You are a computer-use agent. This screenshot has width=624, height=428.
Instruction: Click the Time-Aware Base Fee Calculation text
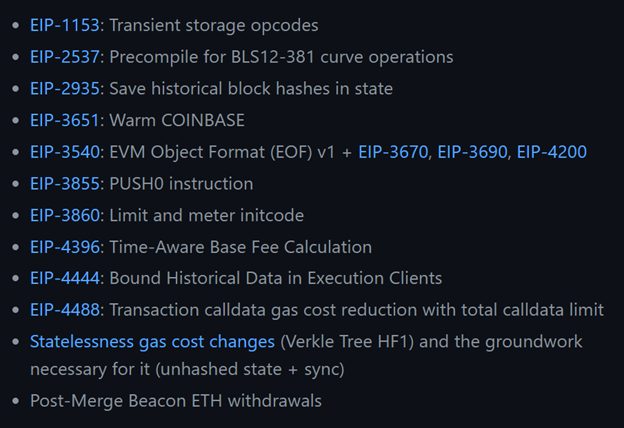click(x=240, y=247)
